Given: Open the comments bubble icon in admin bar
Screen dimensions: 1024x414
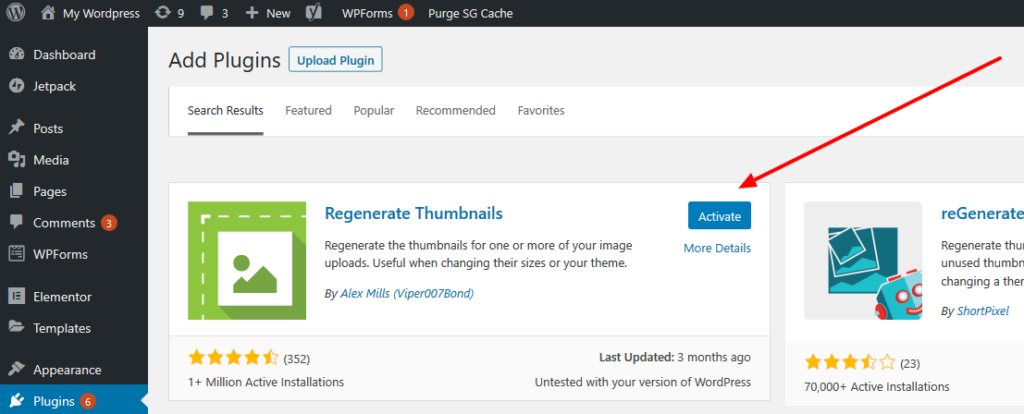Looking at the screenshot, I should [x=209, y=13].
